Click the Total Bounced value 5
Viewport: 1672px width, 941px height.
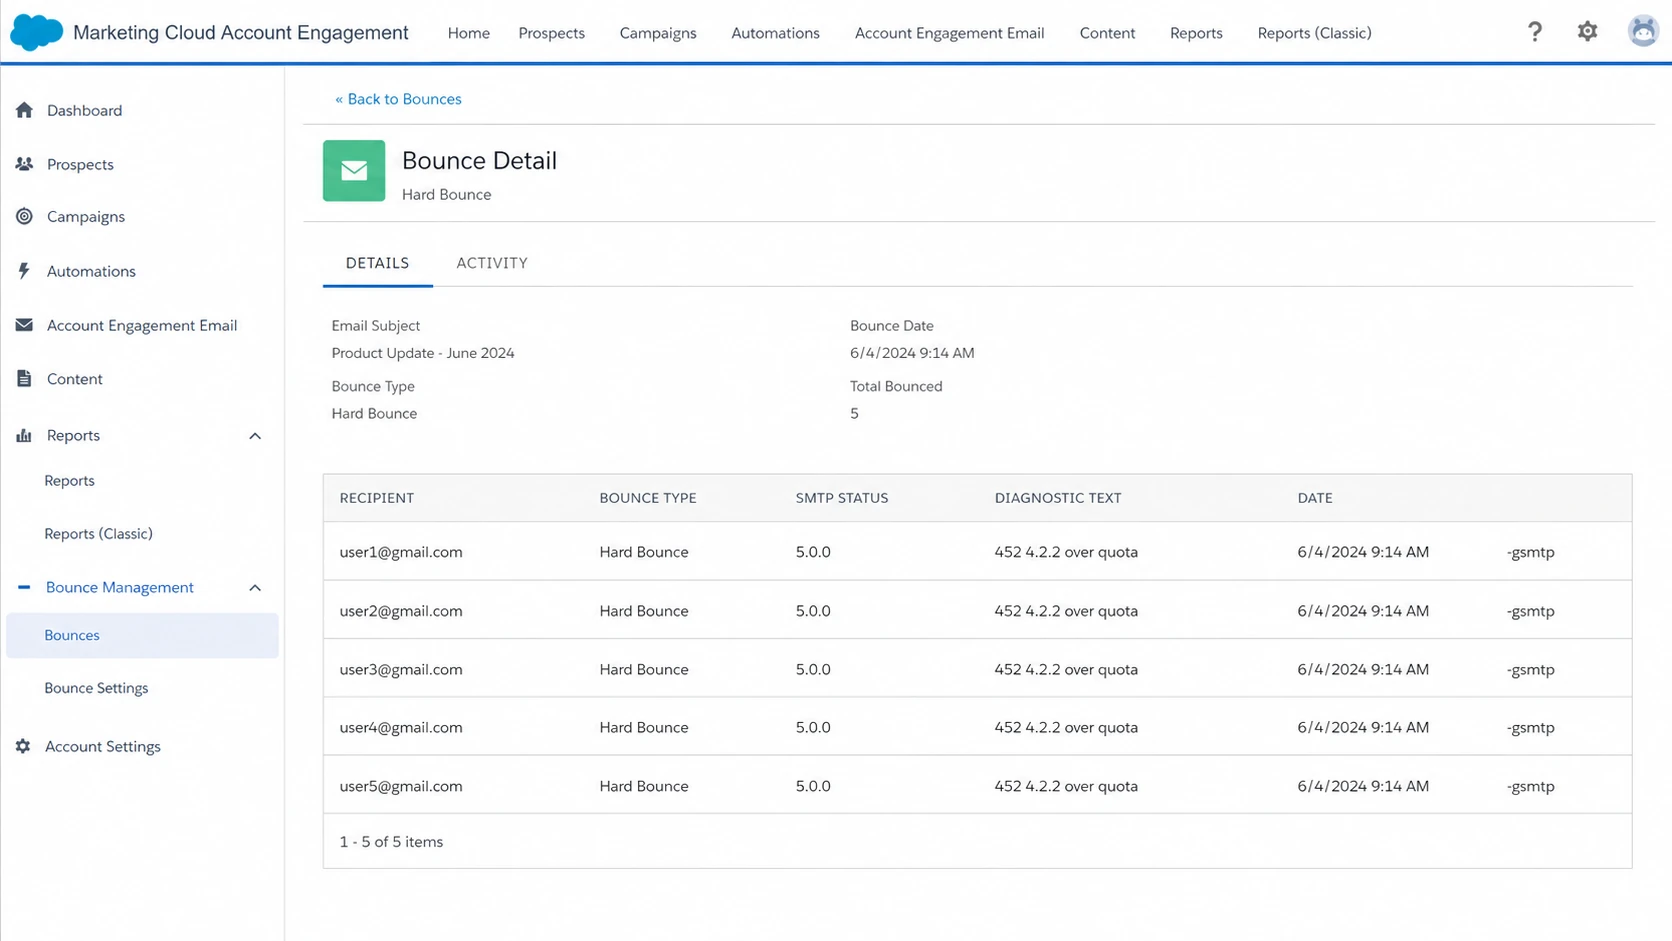(x=854, y=414)
